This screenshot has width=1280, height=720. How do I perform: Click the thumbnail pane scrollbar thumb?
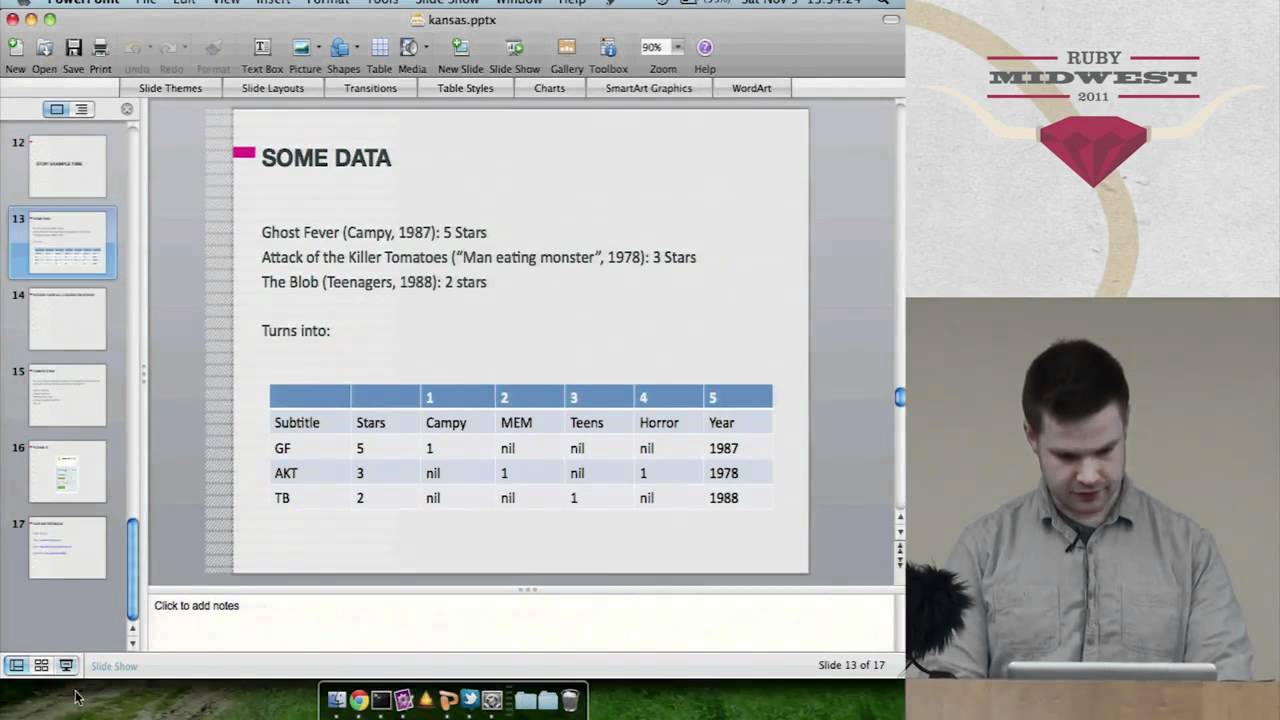pos(132,569)
